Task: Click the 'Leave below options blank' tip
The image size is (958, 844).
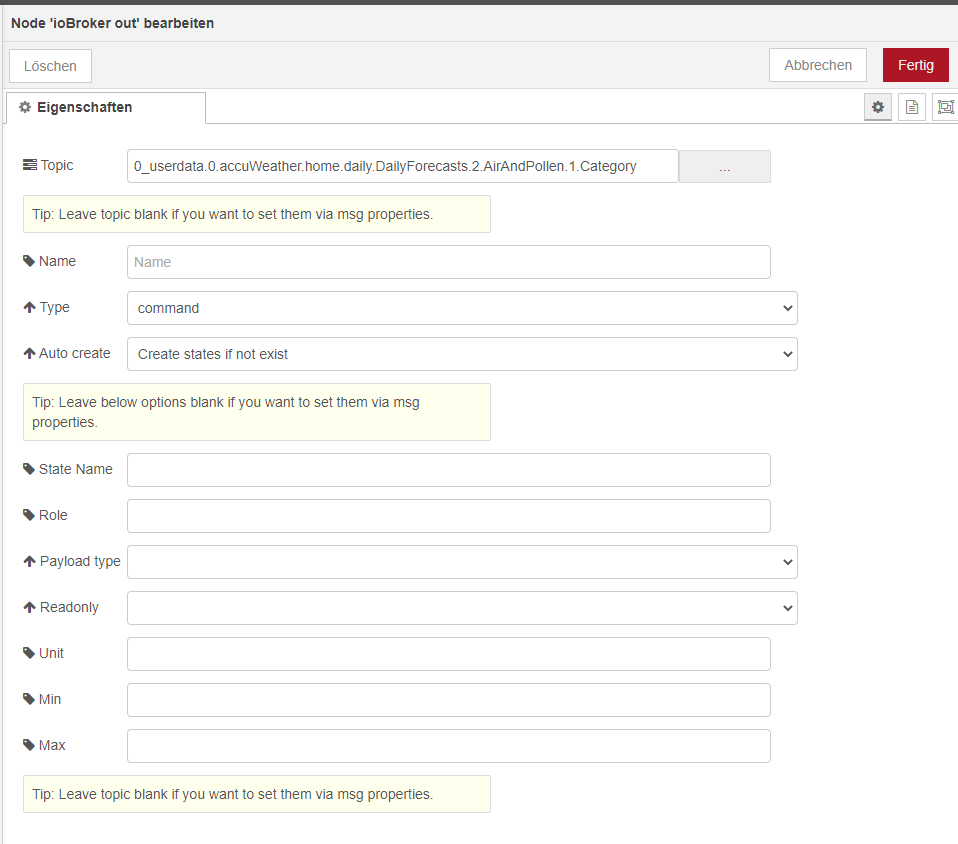Action: point(257,412)
